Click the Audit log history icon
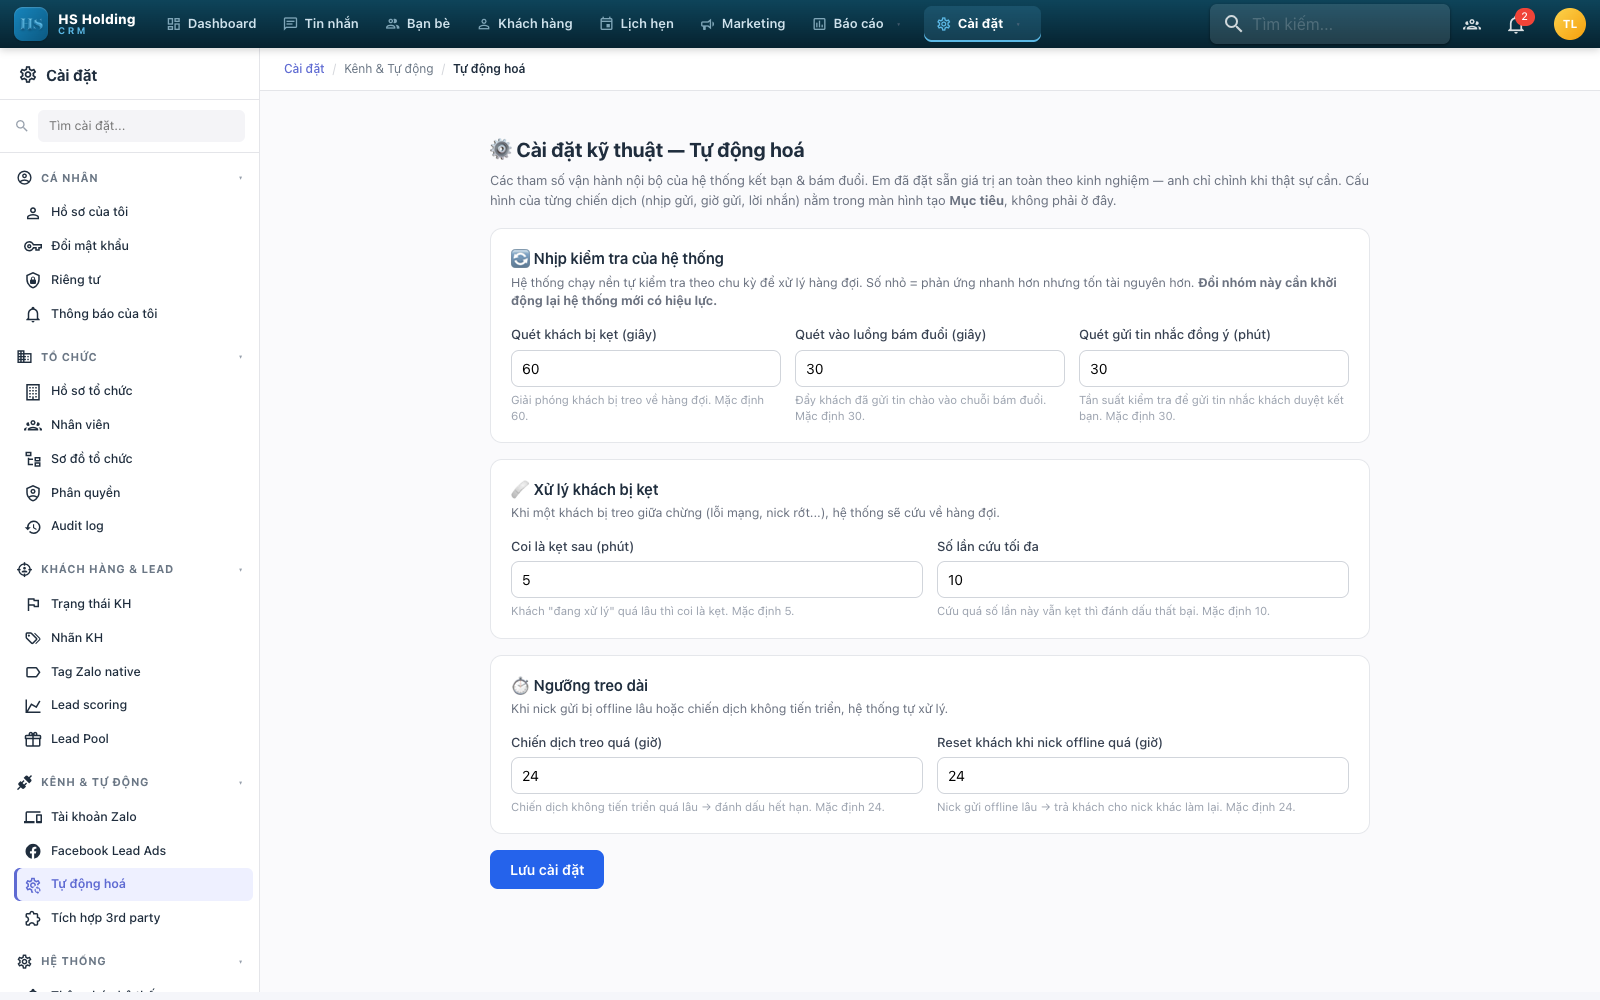Viewport: 1600px width, 1000px height. 33,526
